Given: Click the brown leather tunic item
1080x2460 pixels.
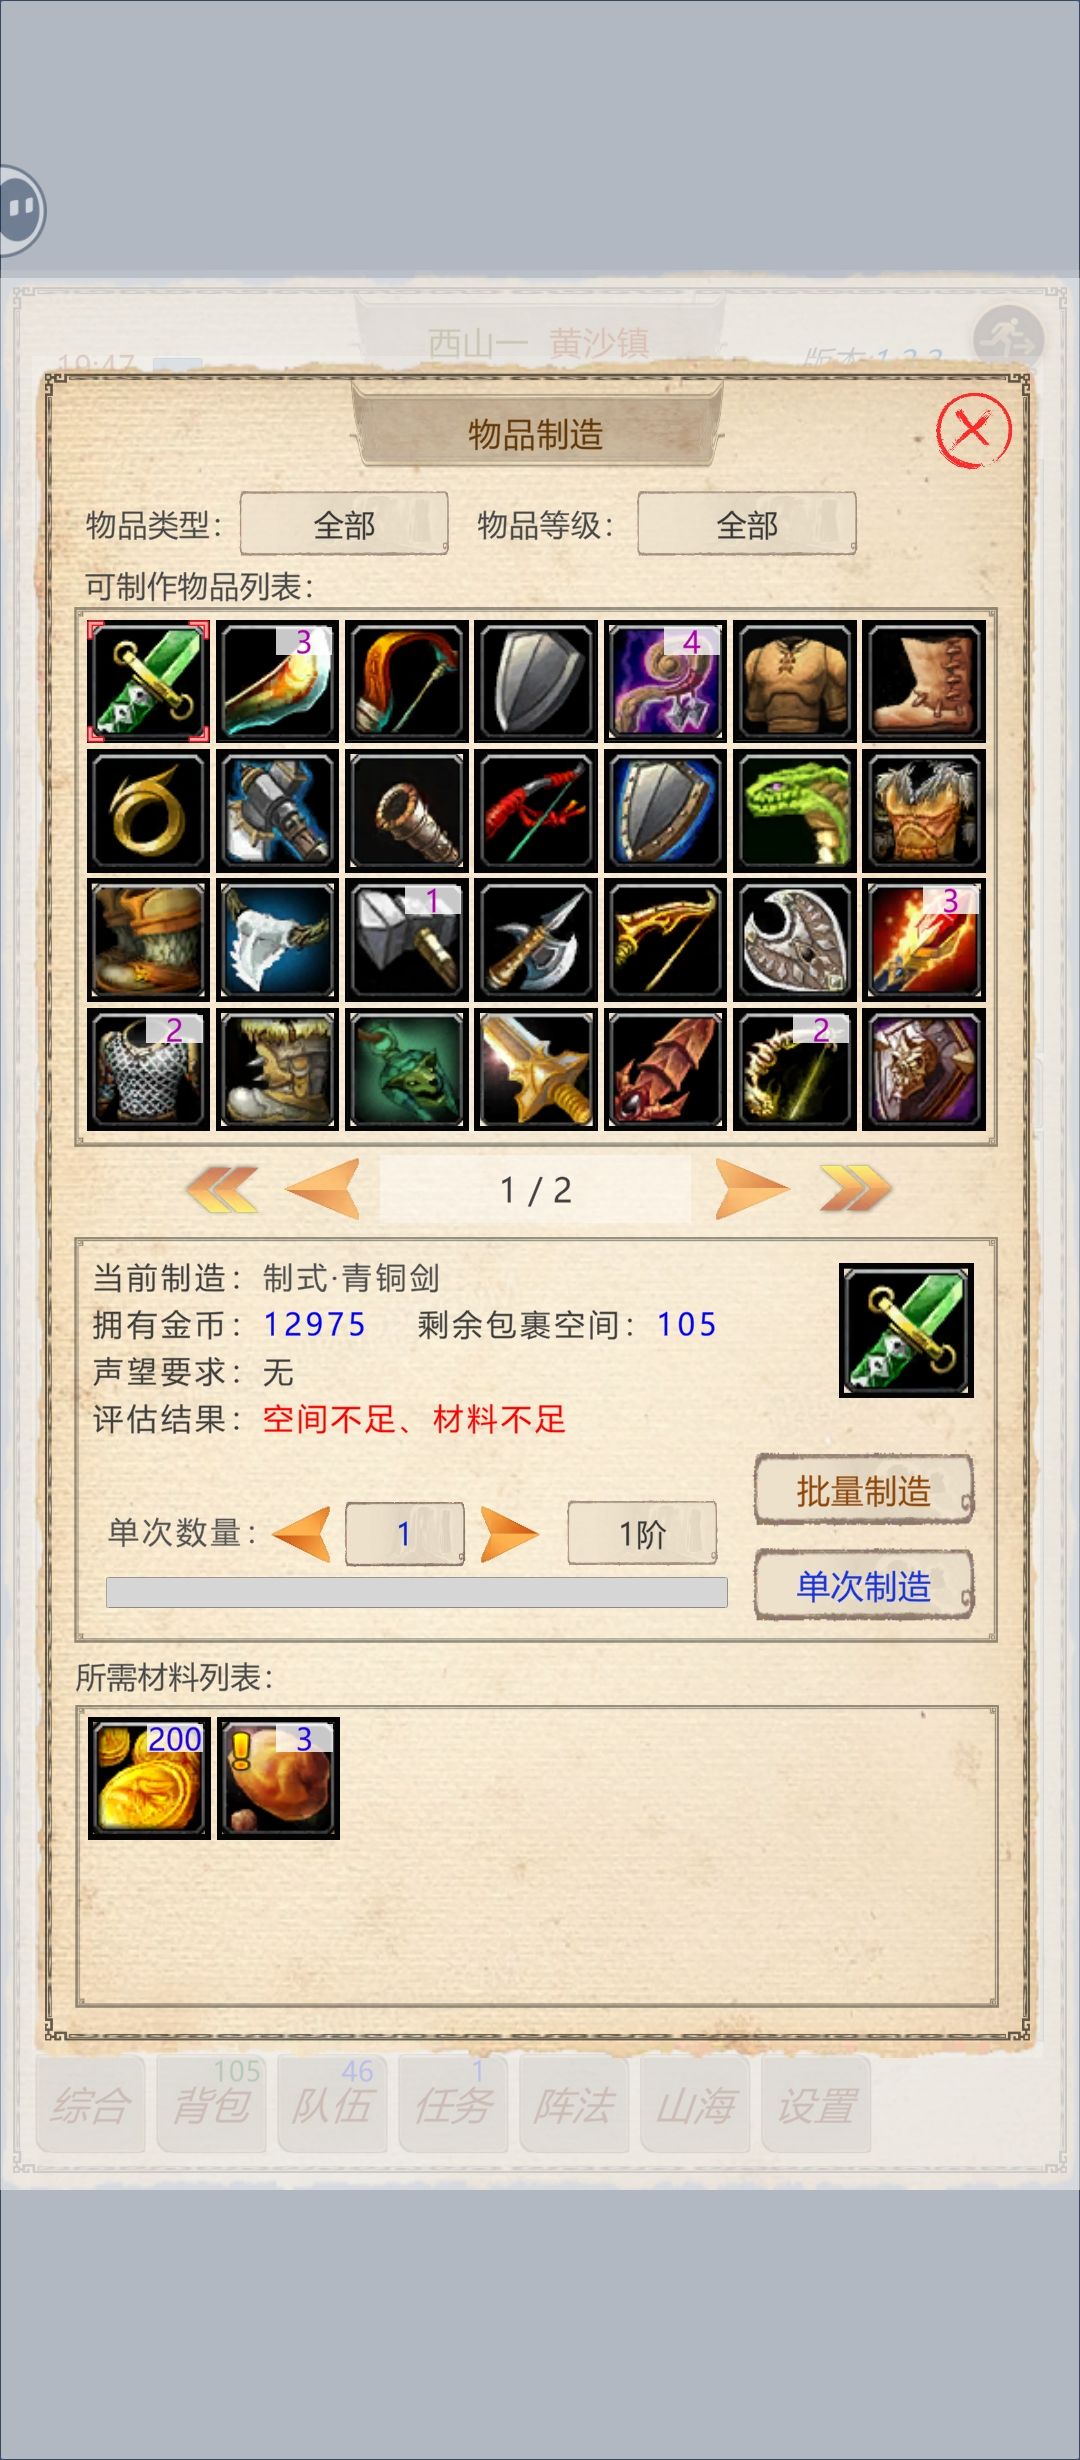Looking at the screenshot, I should [795, 681].
